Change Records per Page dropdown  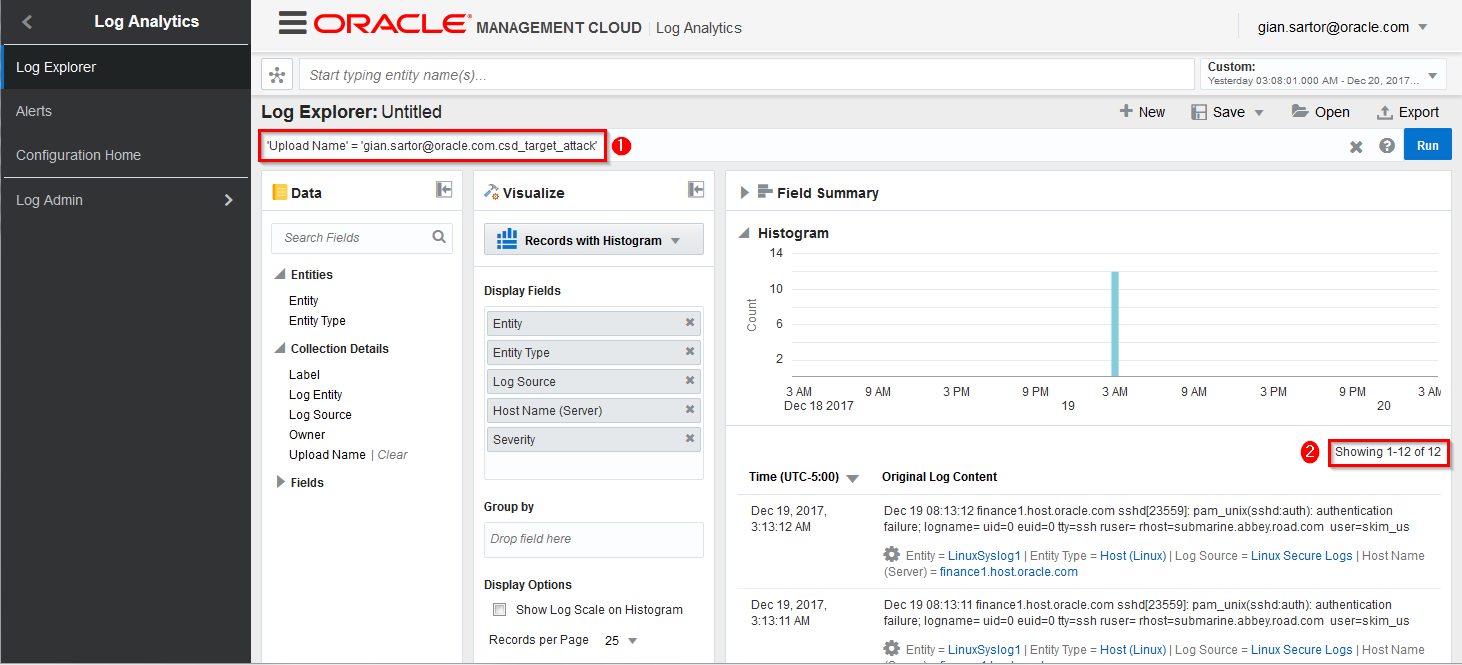[x=621, y=640]
